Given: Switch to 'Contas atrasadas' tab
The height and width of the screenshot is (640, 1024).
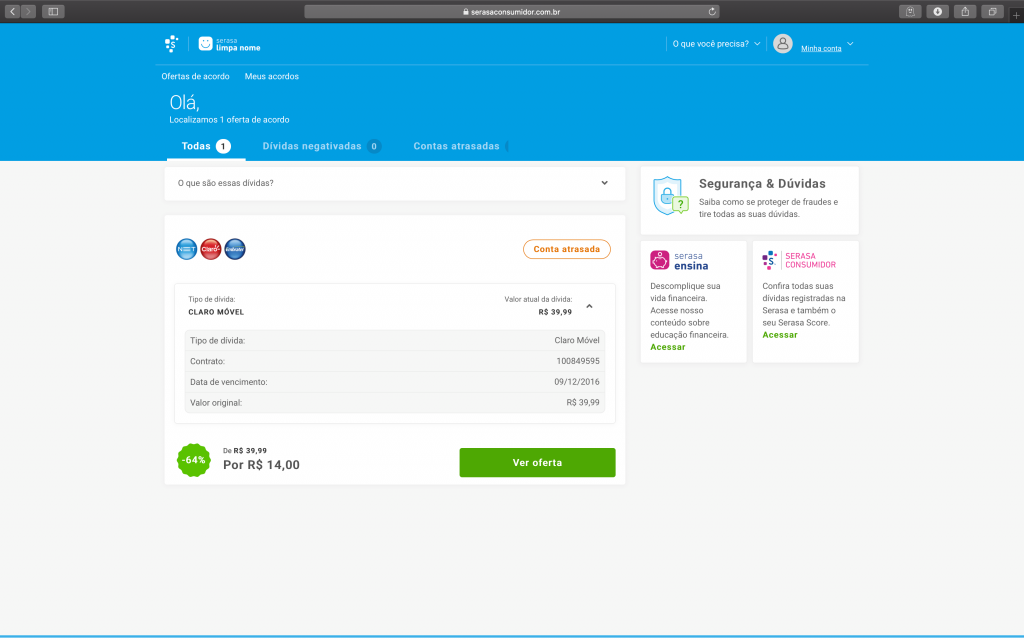Looking at the screenshot, I should 460,146.
